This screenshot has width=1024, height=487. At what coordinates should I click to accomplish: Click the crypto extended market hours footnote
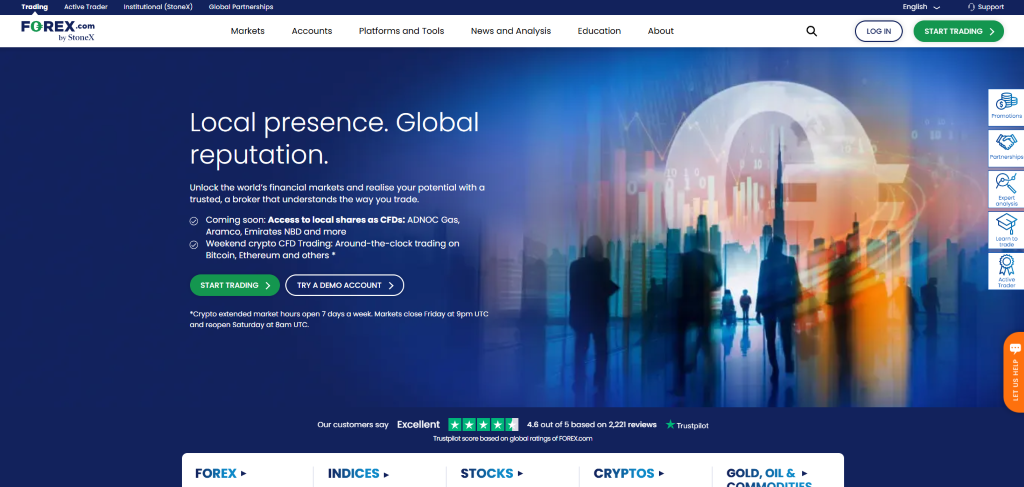339,319
